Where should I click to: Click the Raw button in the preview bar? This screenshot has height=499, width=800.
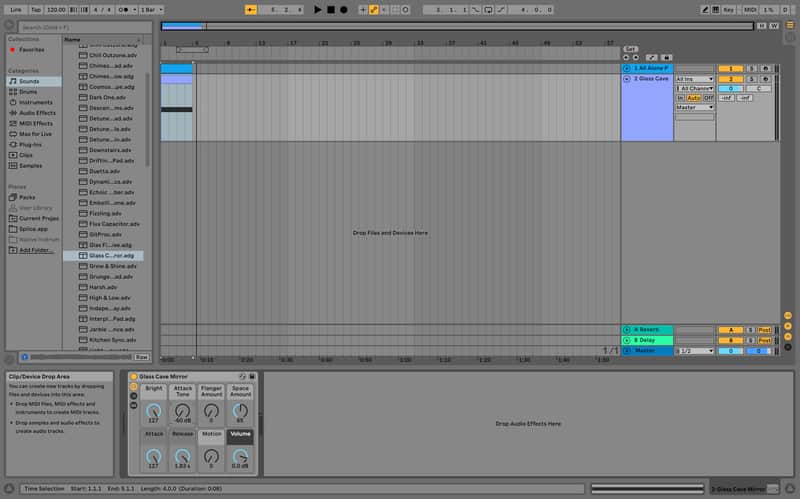click(x=141, y=357)
